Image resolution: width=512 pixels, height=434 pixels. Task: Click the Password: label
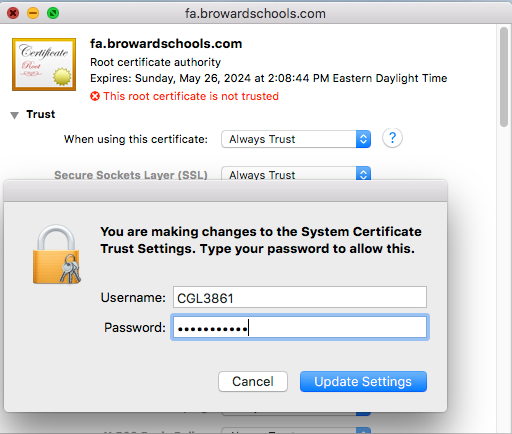[135, 327]
